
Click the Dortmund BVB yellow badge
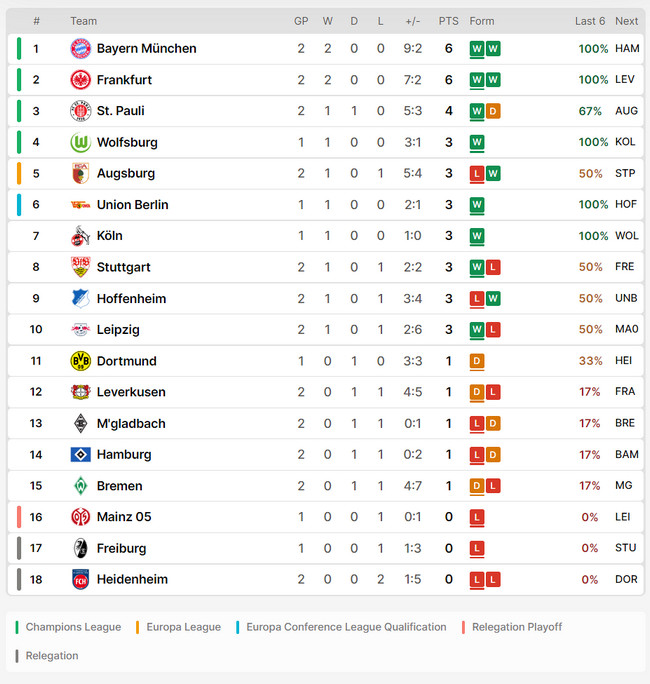(81, 361)
